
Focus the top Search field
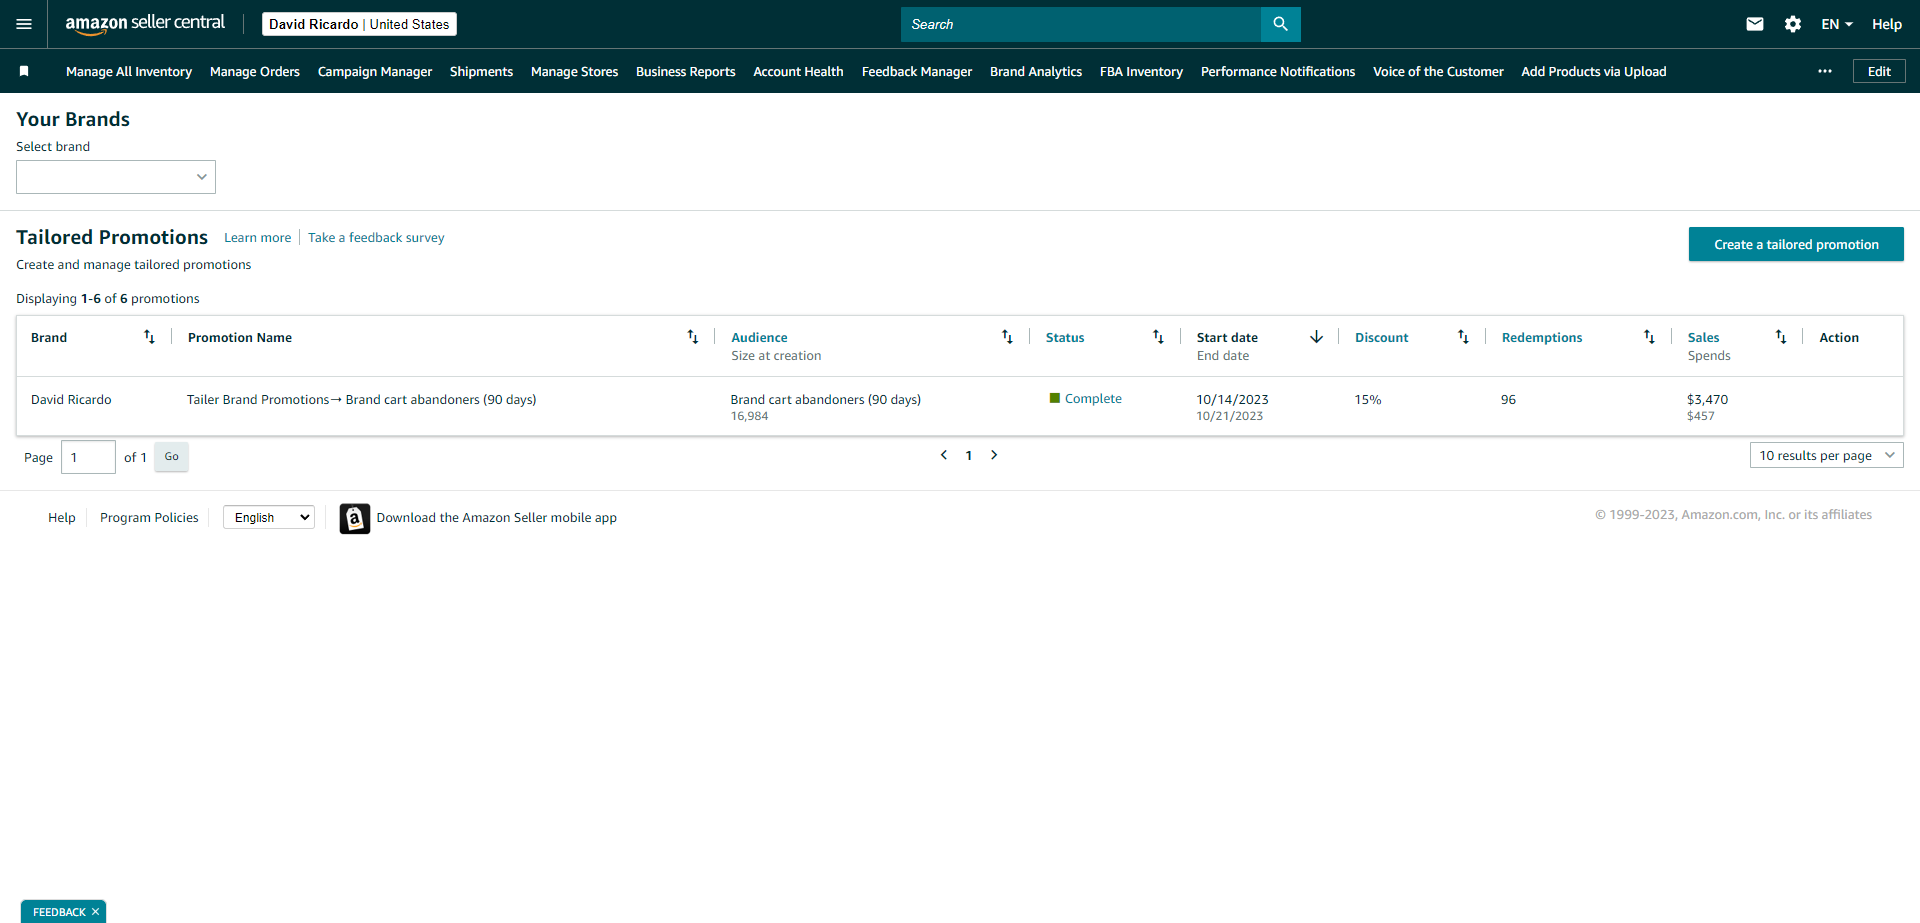tap(1081, 24)
